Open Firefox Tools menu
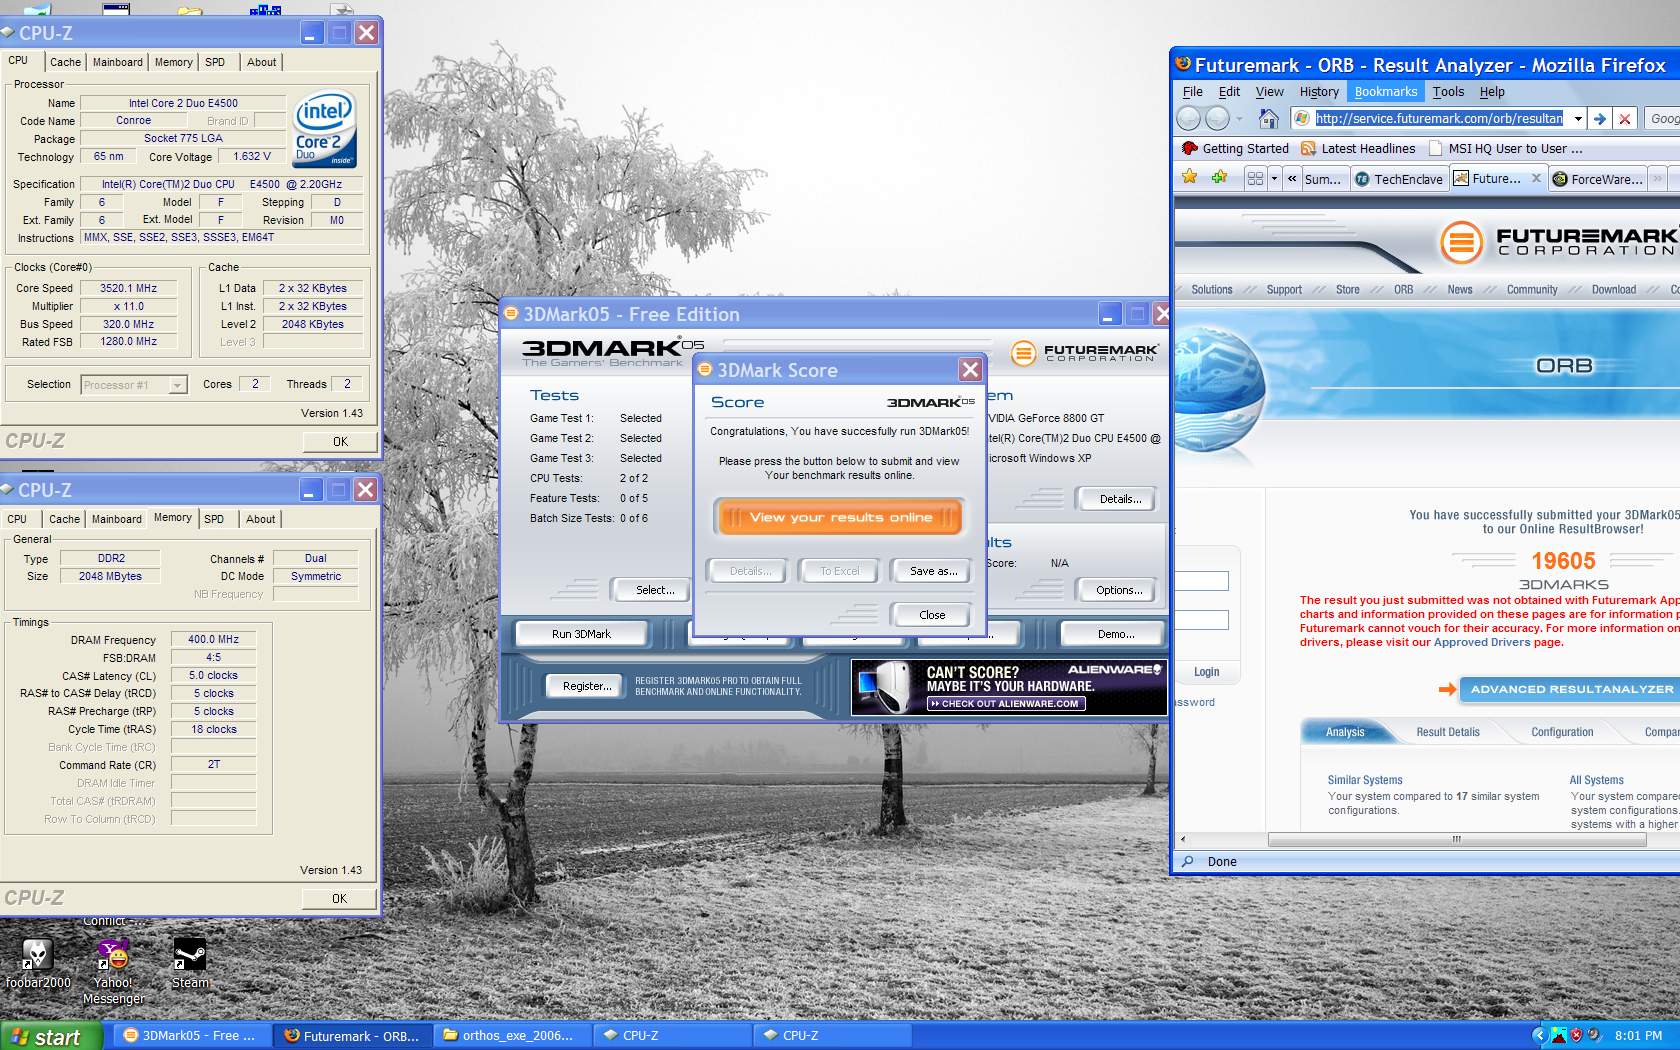The height and width of the screenshot is (1050, 1680). [1448, 91]
